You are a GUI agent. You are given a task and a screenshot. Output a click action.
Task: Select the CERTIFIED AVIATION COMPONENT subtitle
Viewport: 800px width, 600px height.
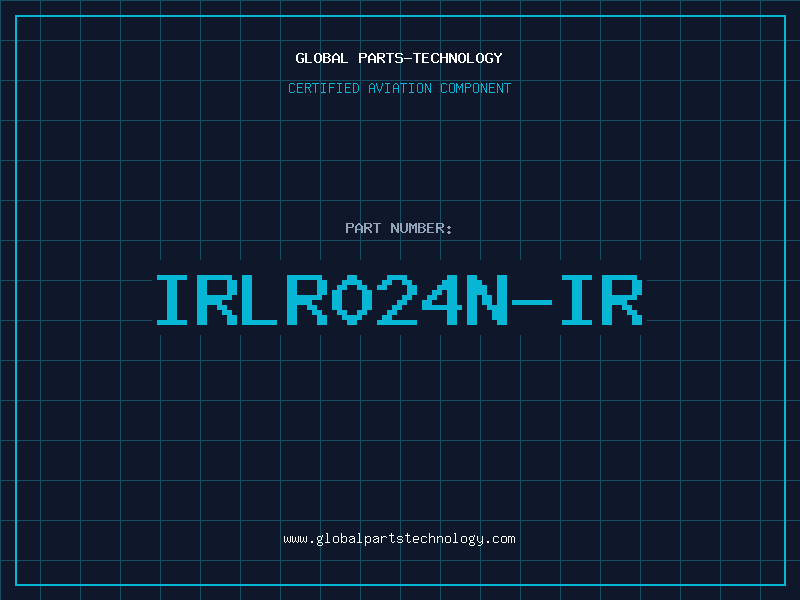pos(399,88)
